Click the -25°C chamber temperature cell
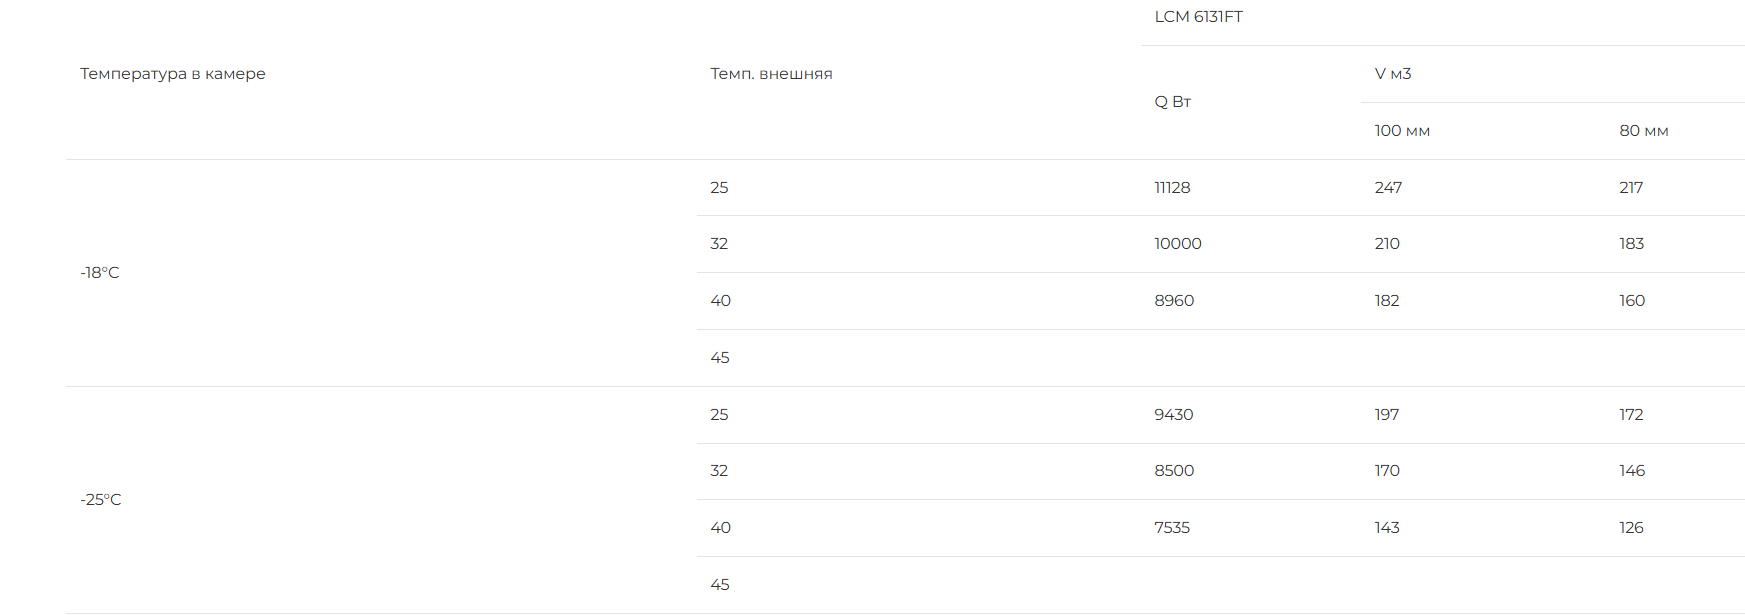Screen dimensions: 1745x615 [101, 500]
